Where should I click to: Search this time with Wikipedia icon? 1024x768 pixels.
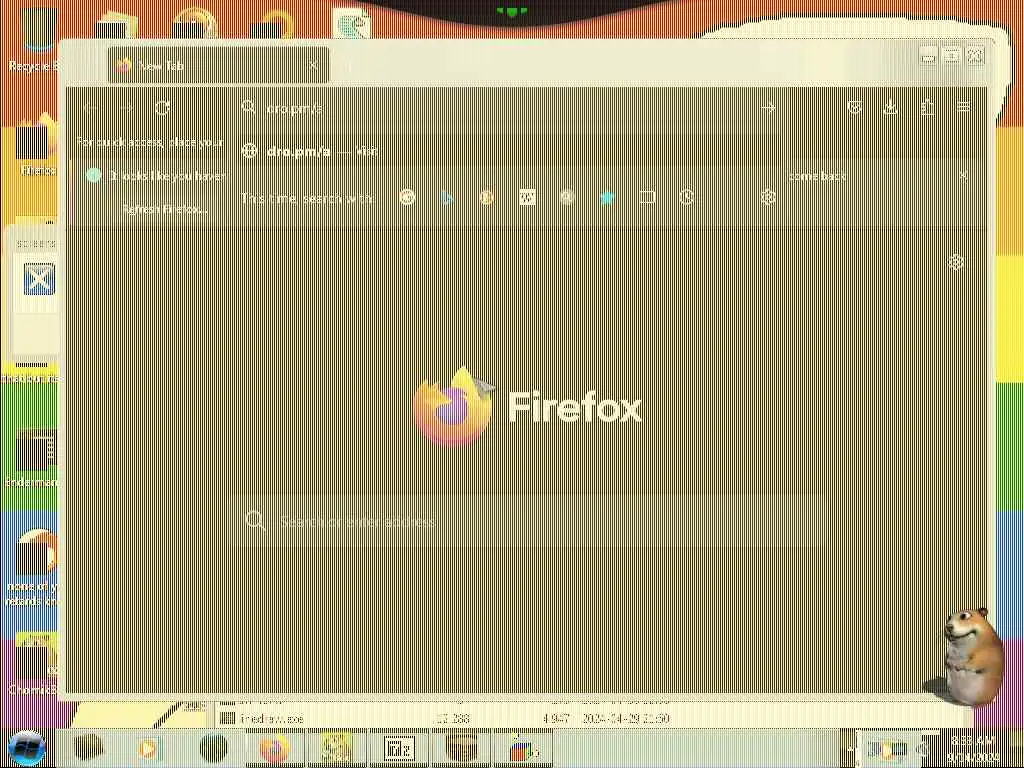(x=527, y=197)
